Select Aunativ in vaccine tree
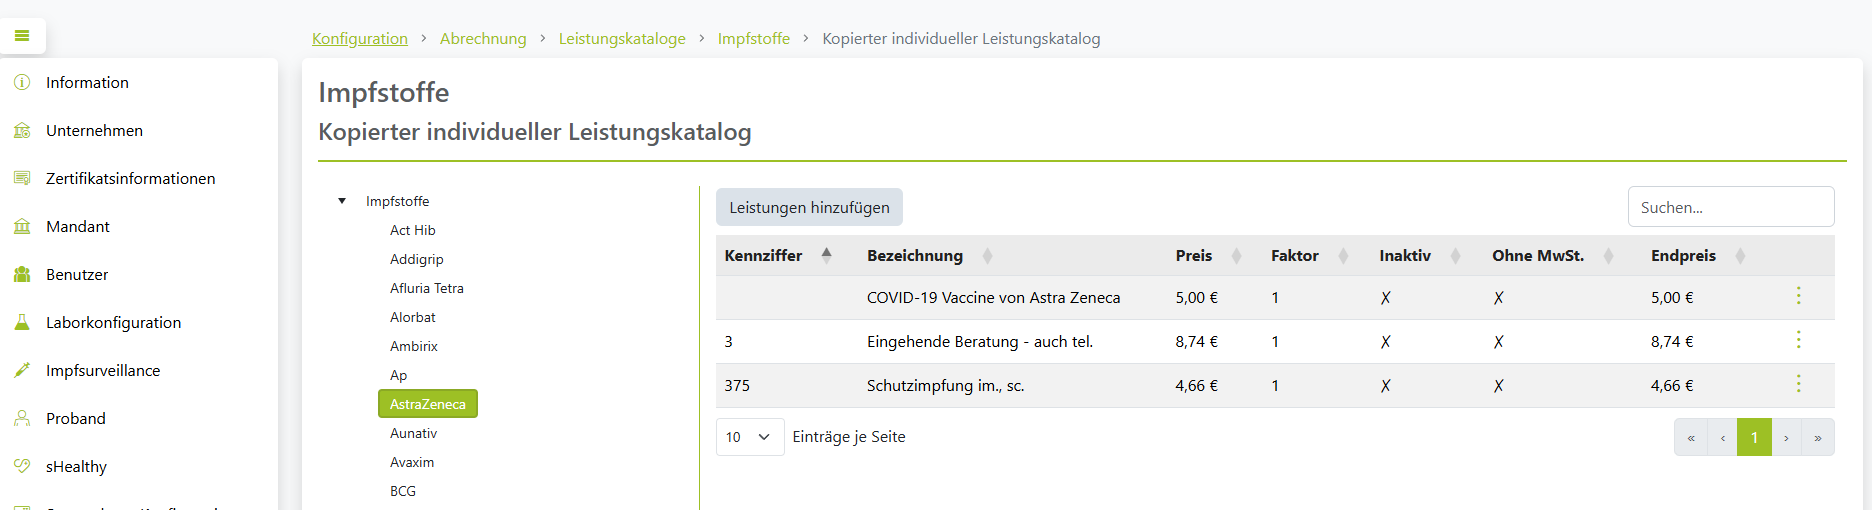 [x=414, y=433]
